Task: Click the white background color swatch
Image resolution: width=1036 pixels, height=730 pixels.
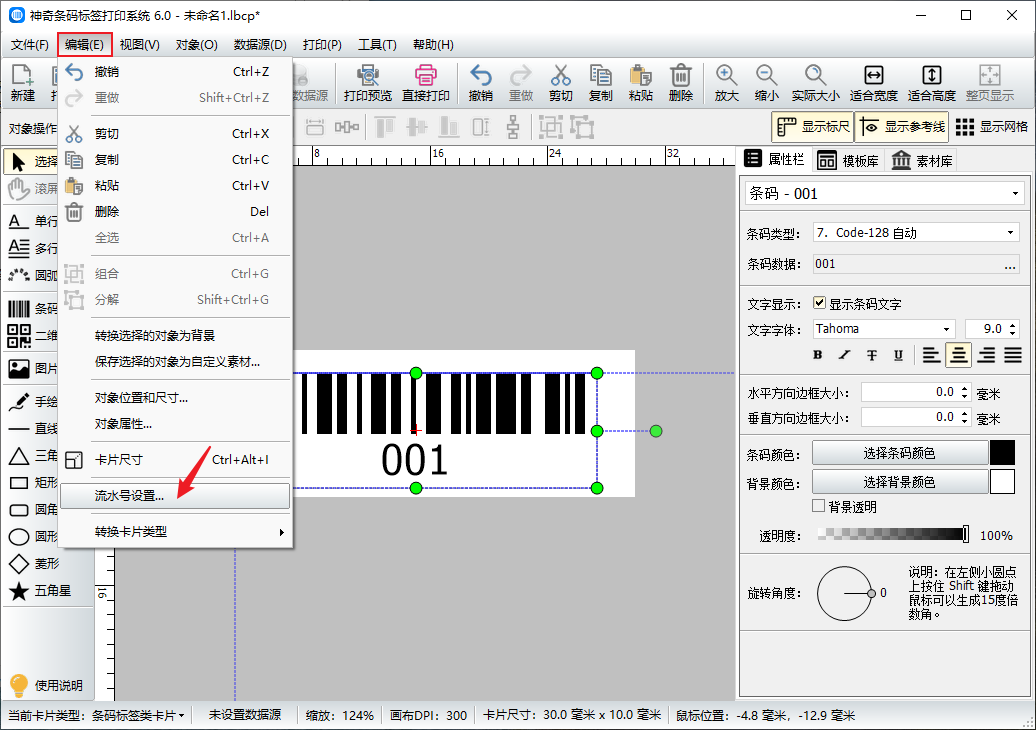Action: click(1002, 482)
